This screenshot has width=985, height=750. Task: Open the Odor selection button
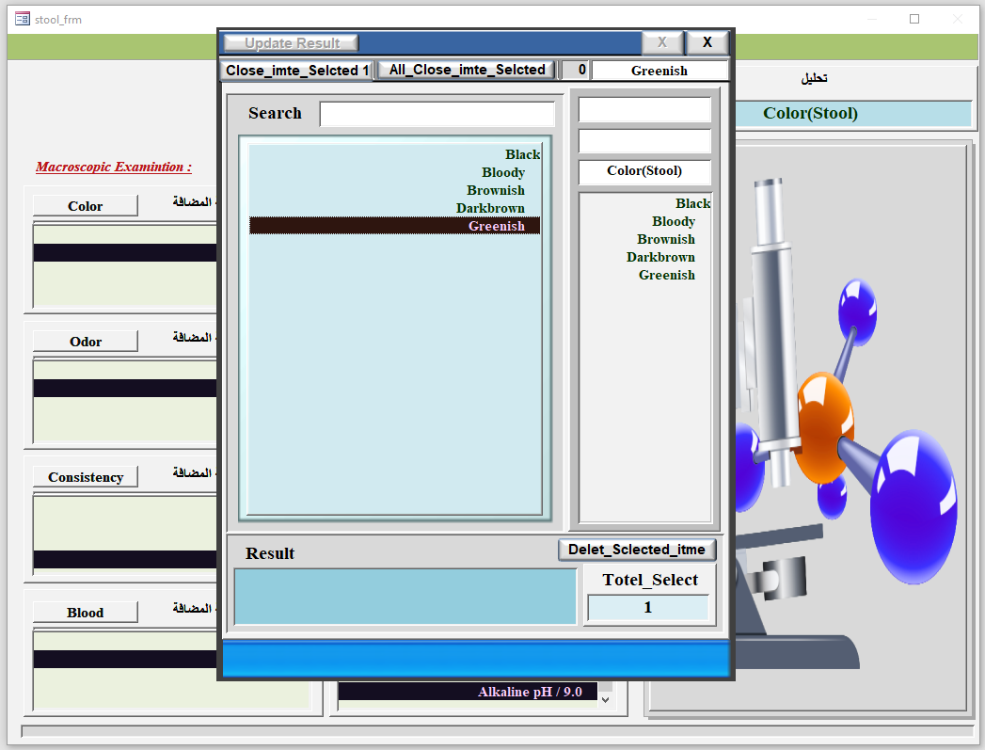click(x=85, y=341)
